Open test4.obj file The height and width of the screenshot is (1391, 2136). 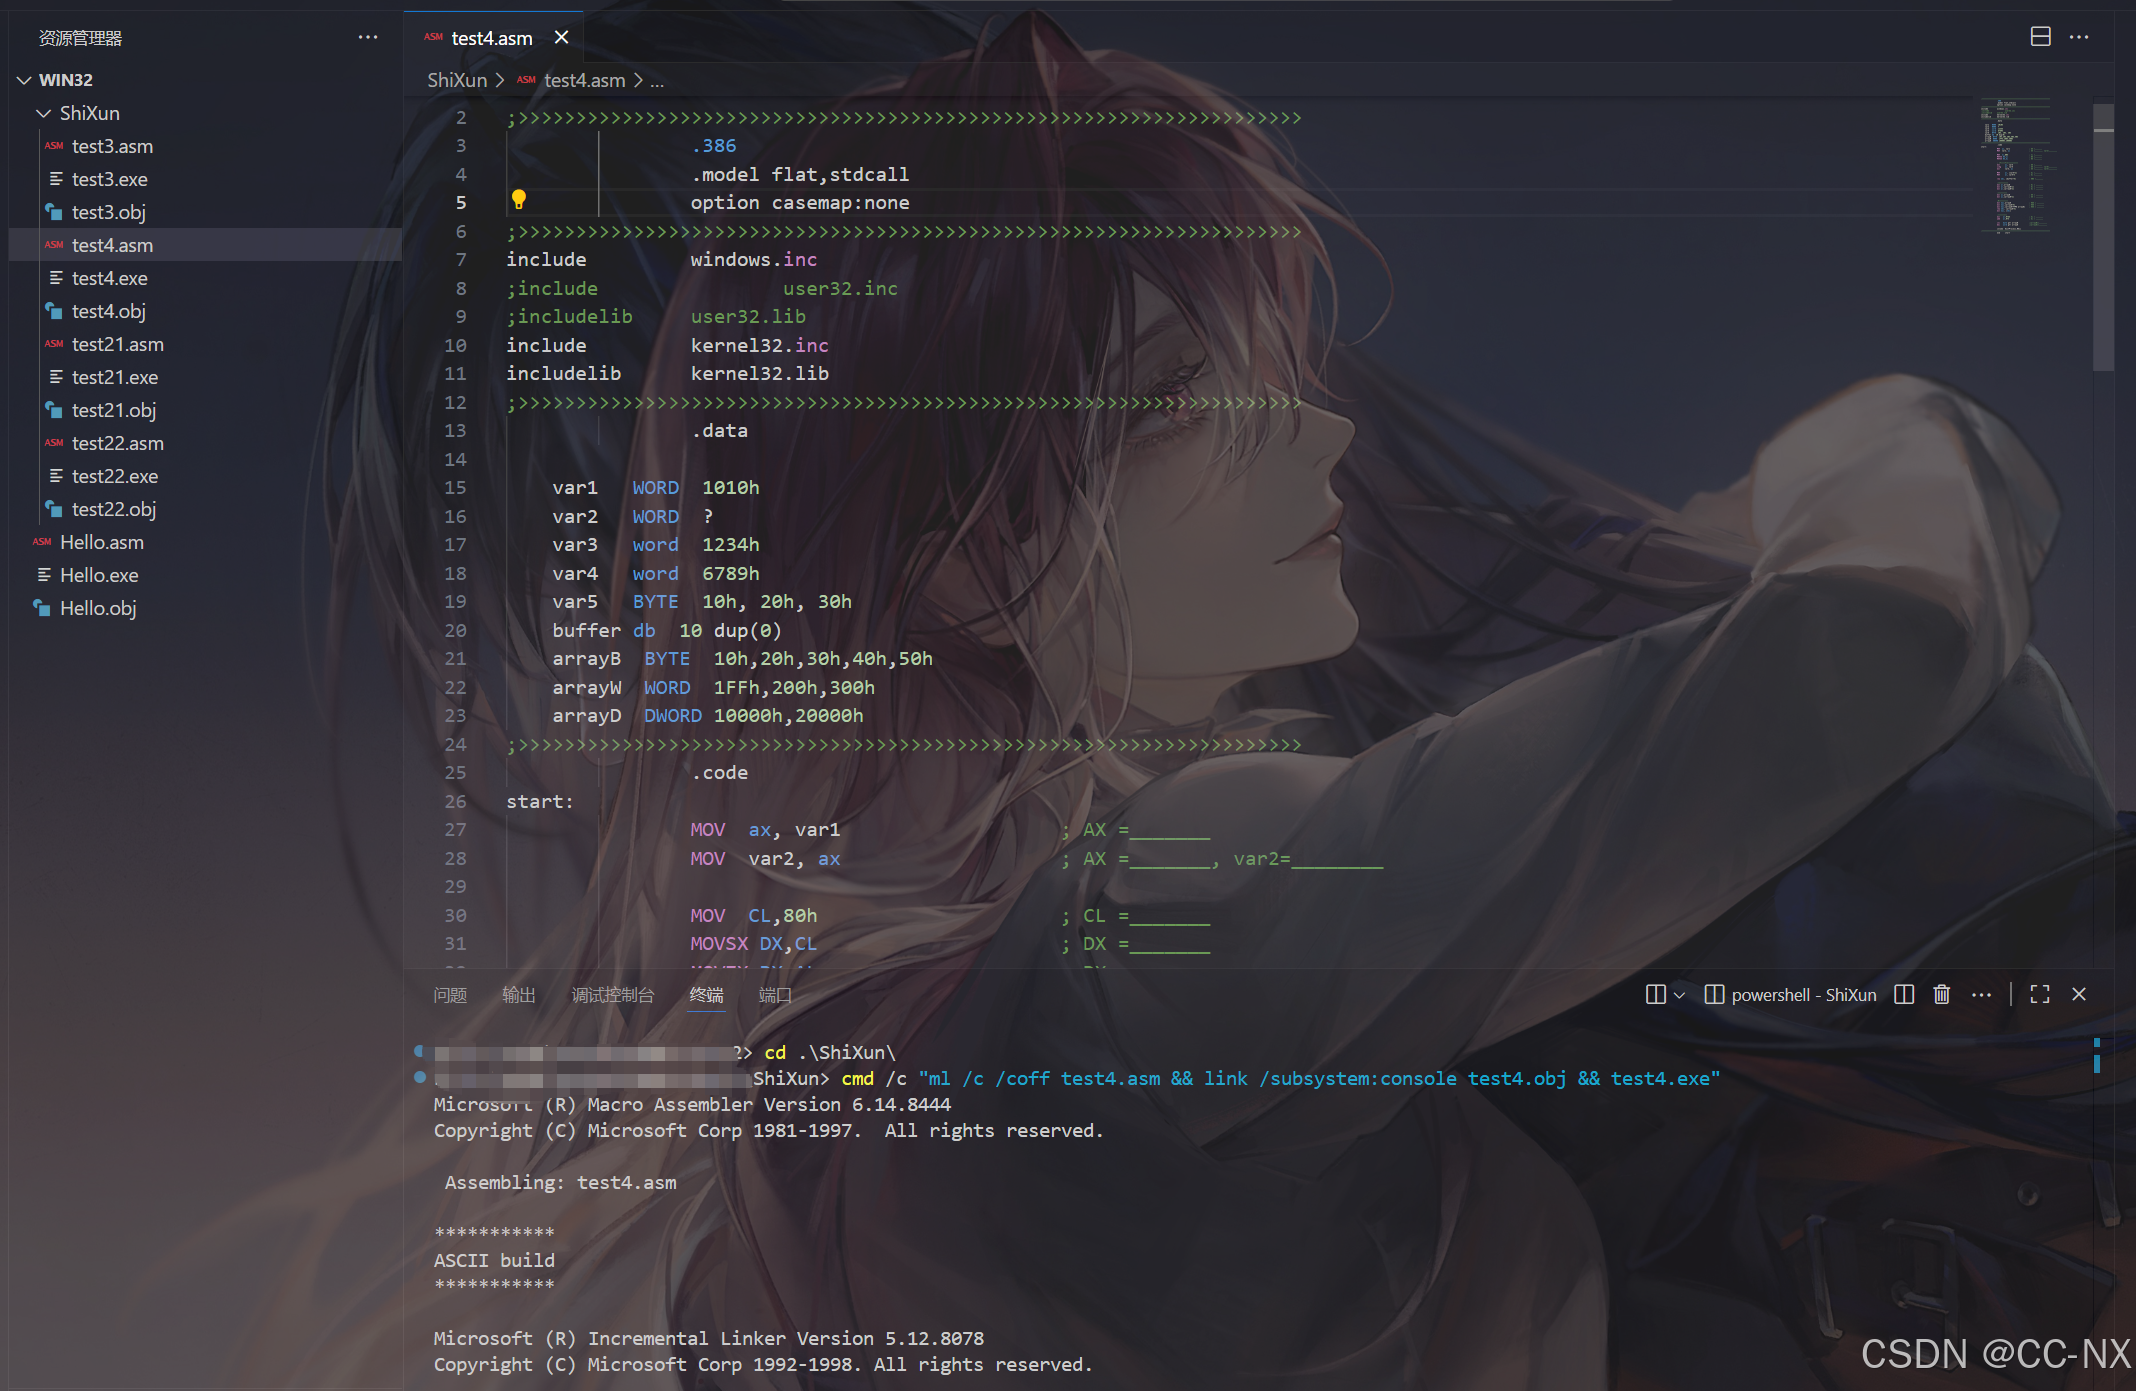click(205, 311)
